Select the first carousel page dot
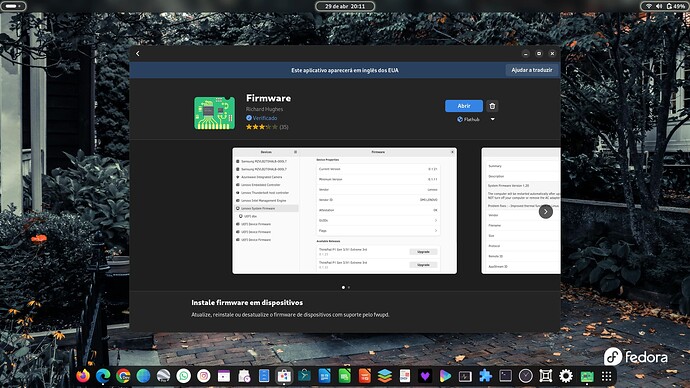 pyautogui.click(x=343, y=287)
